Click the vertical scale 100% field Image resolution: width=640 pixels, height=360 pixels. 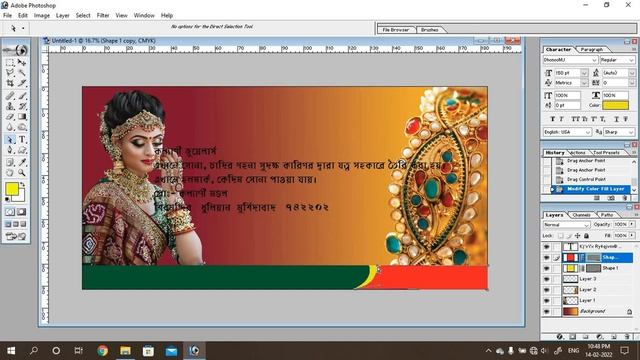[x=567, y=95]
